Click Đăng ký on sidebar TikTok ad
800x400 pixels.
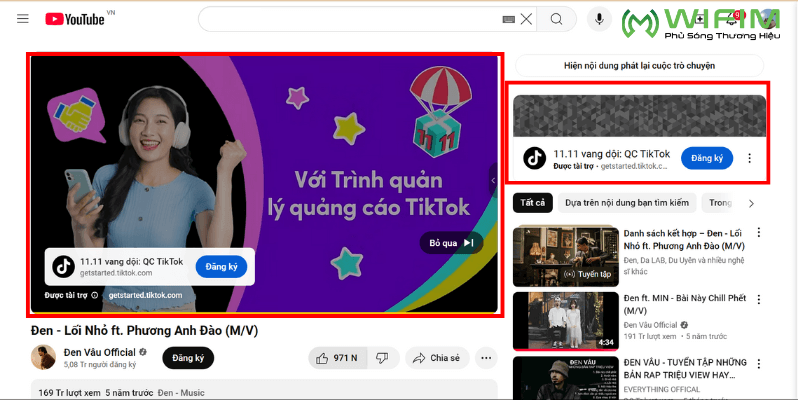pyautogui.click(x=707, y=158)
